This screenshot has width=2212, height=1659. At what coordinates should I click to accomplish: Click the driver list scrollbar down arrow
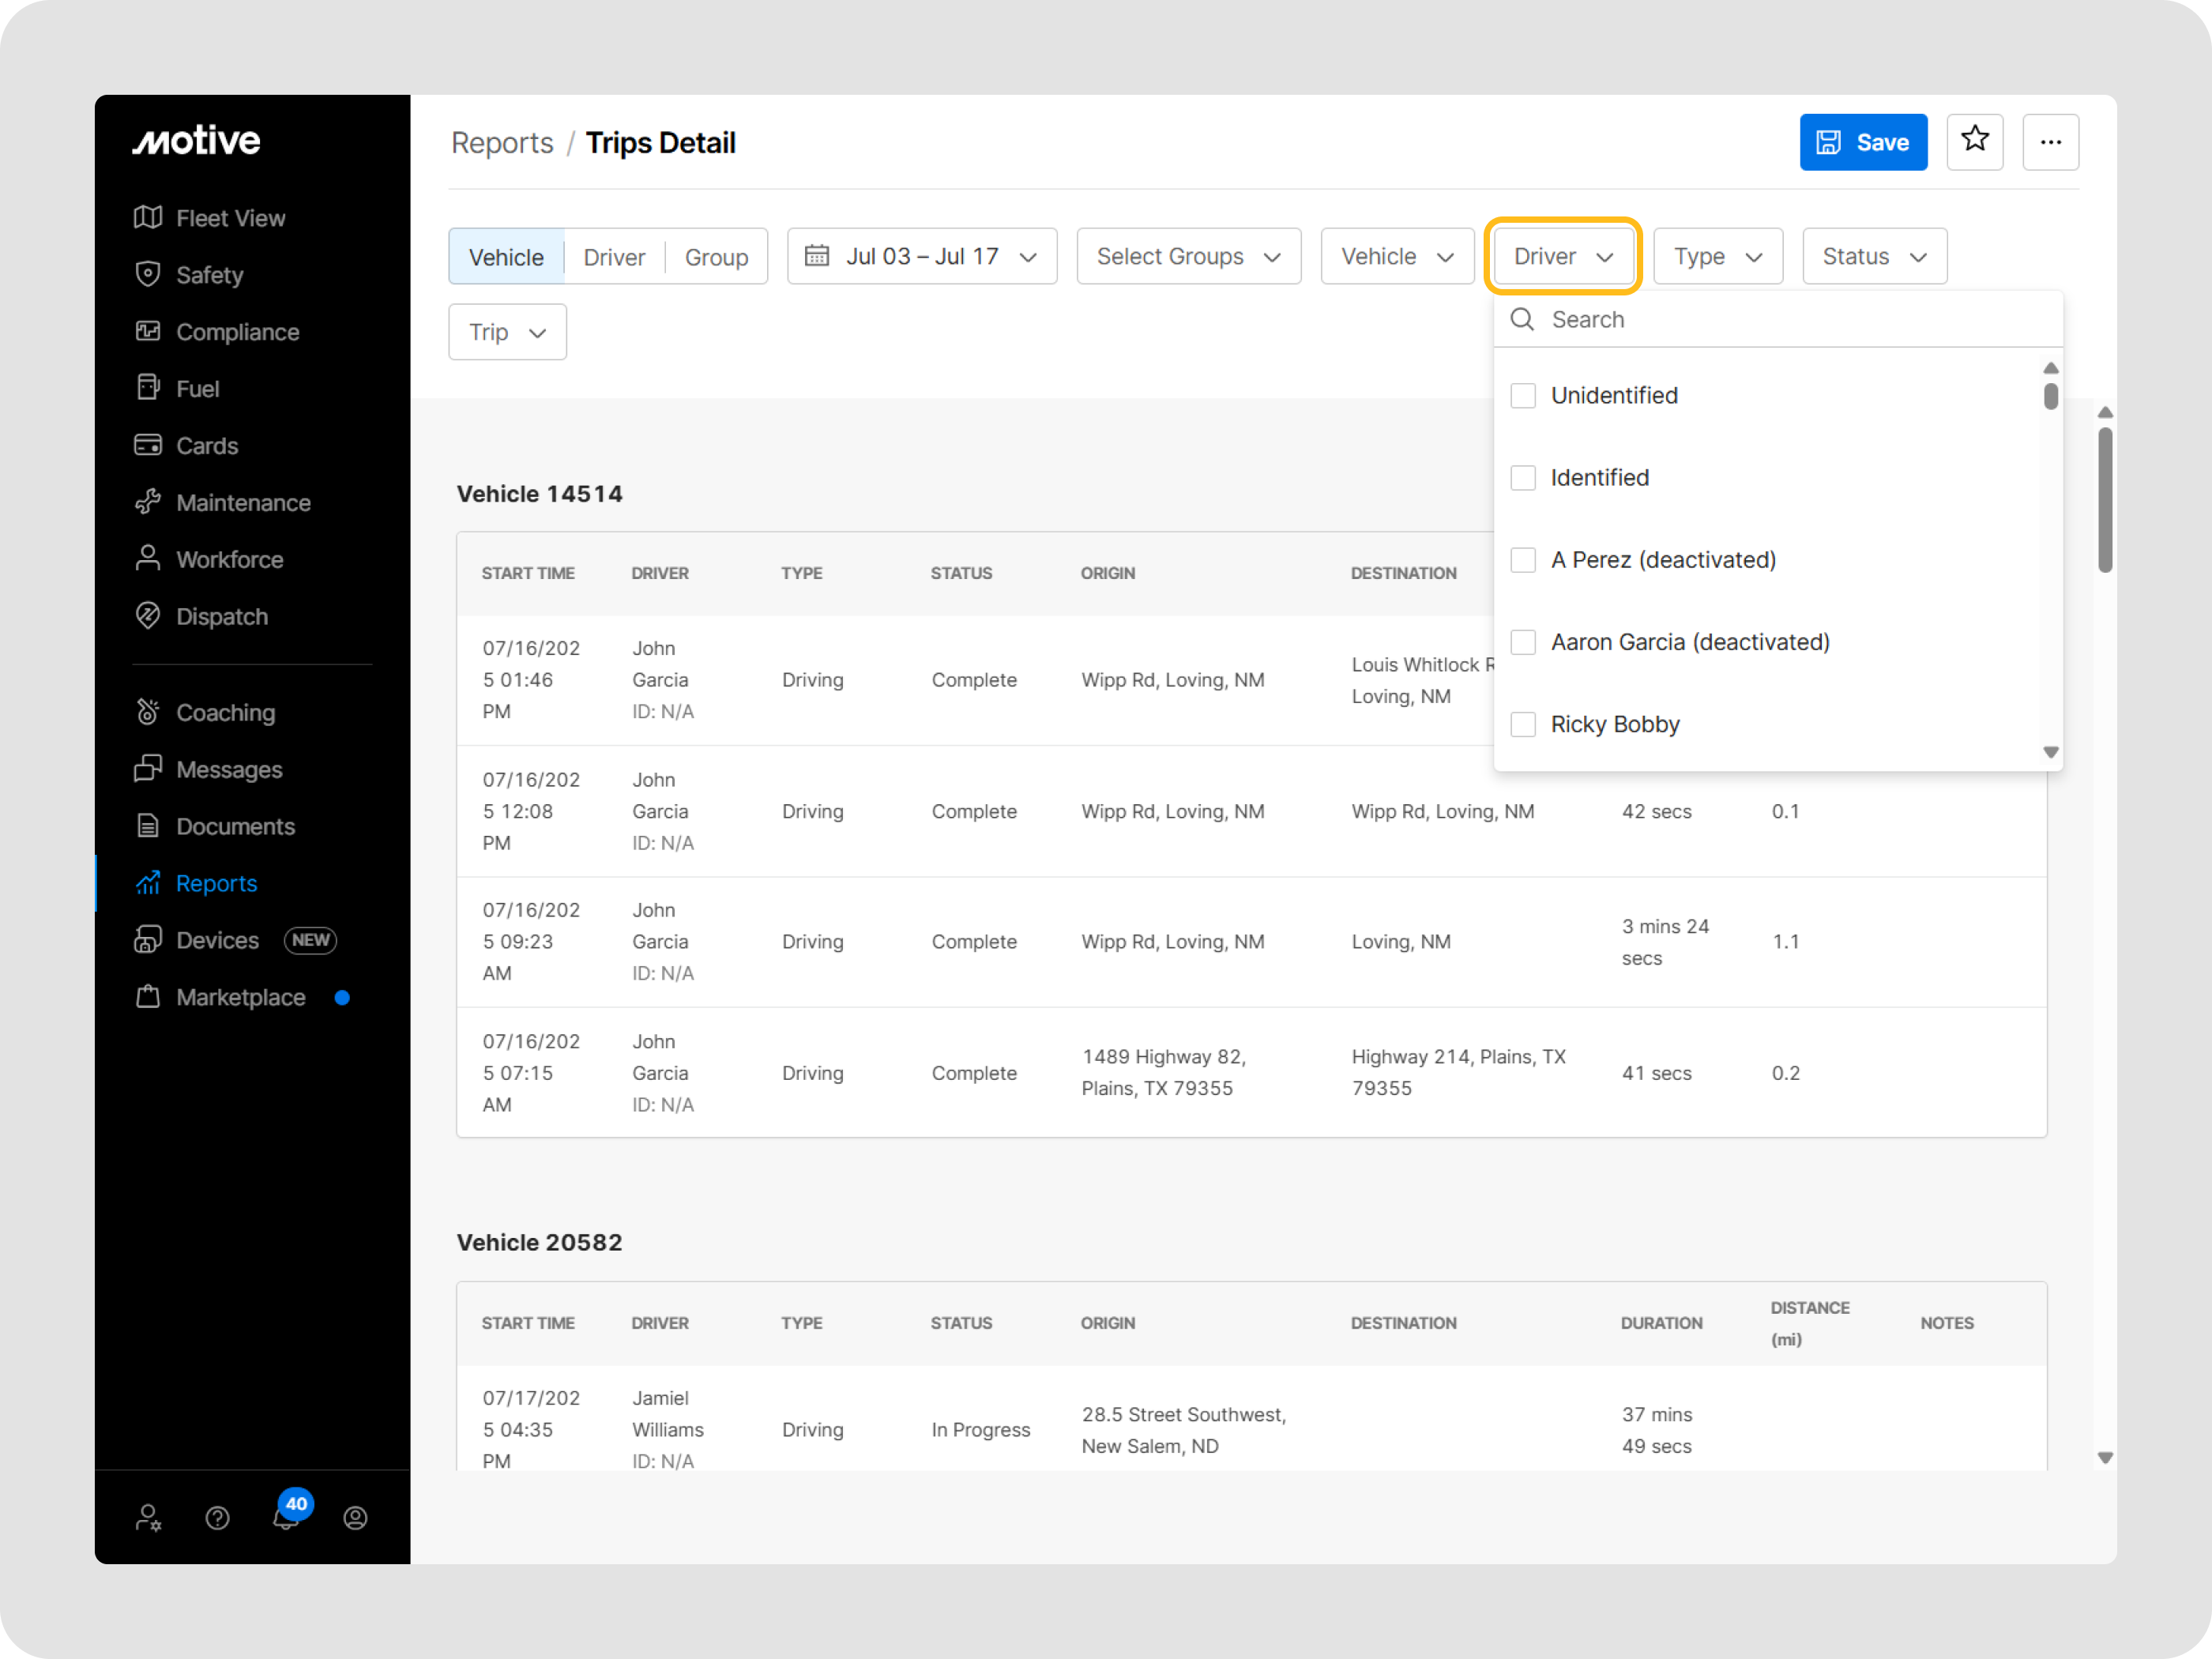(x=2050, y=752)
